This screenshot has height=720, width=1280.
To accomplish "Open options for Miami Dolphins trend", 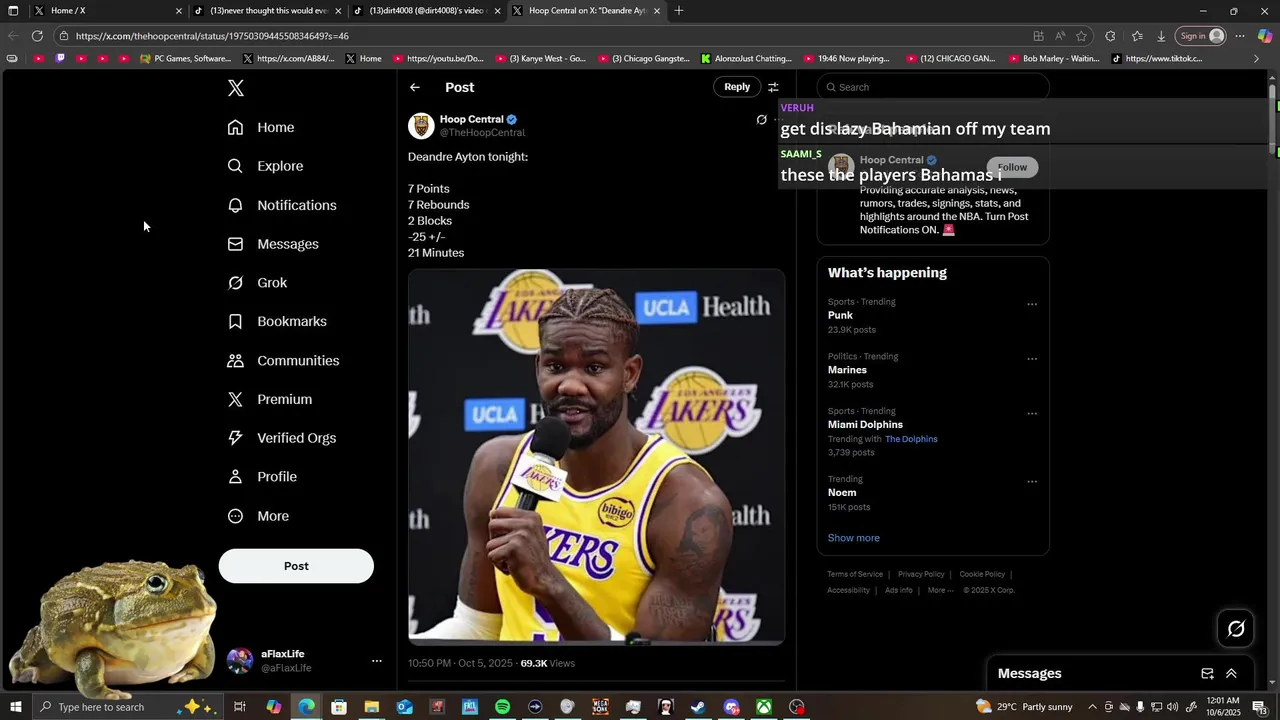I will pyautogui.click(x=1032, y=414).
